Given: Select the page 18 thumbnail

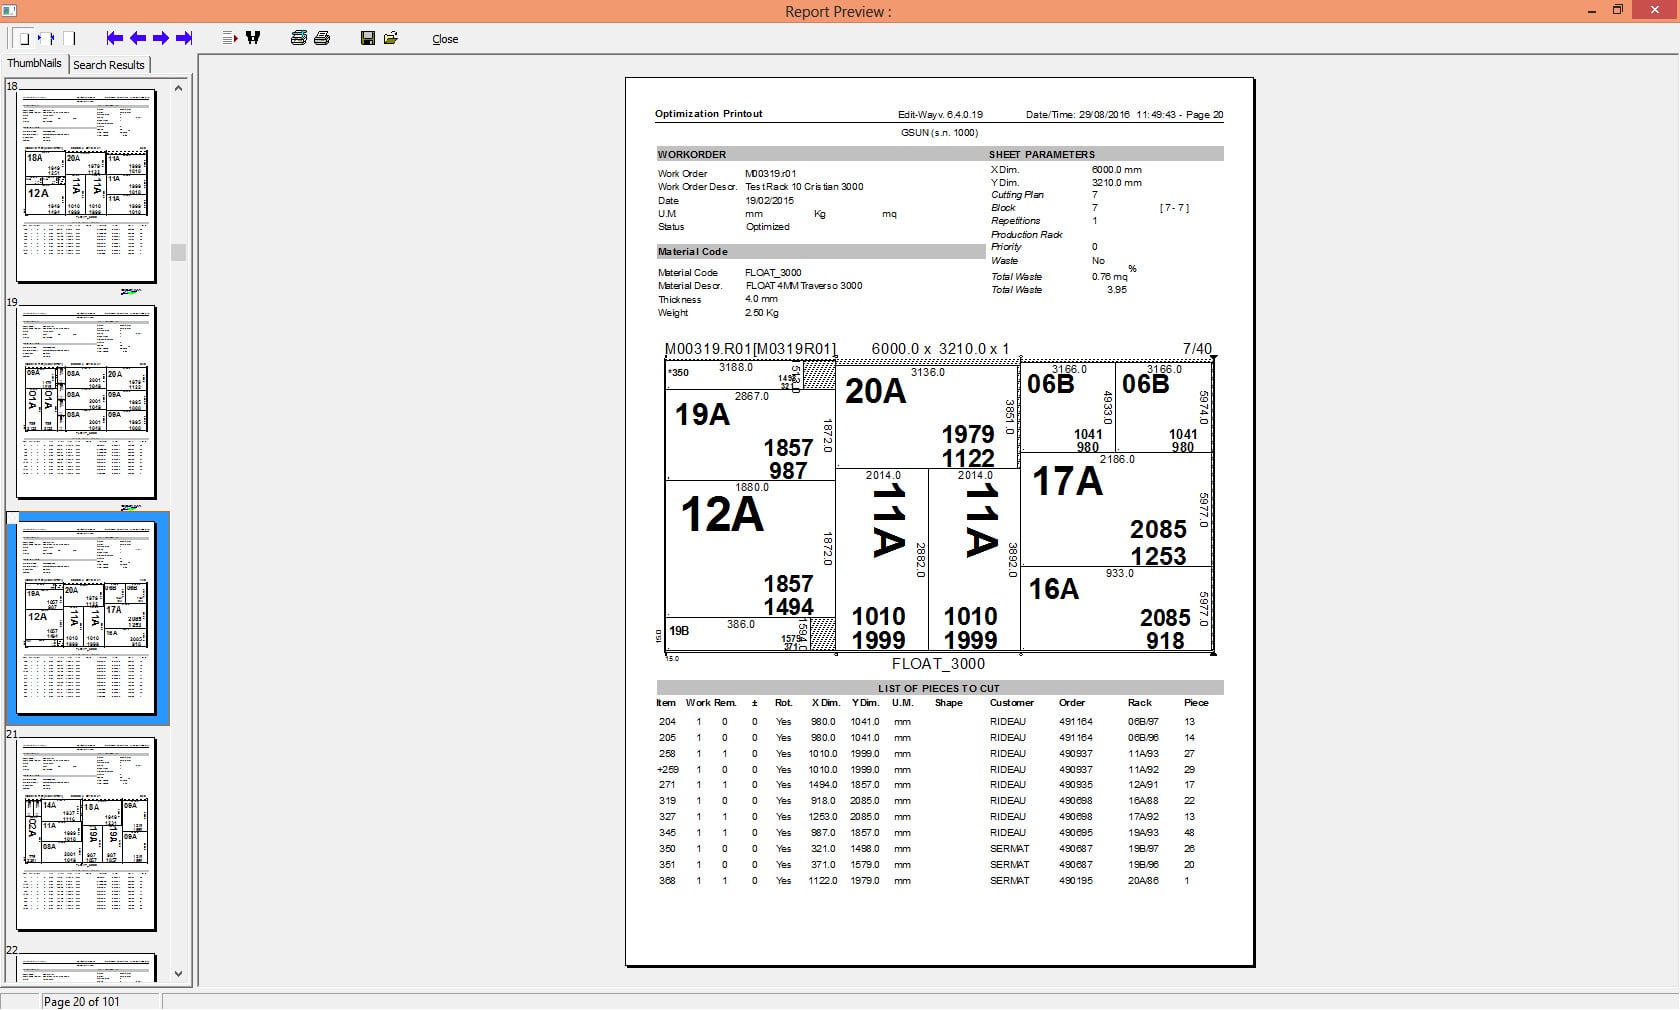Looking at the screenshot, I should [x=87, y=186].
